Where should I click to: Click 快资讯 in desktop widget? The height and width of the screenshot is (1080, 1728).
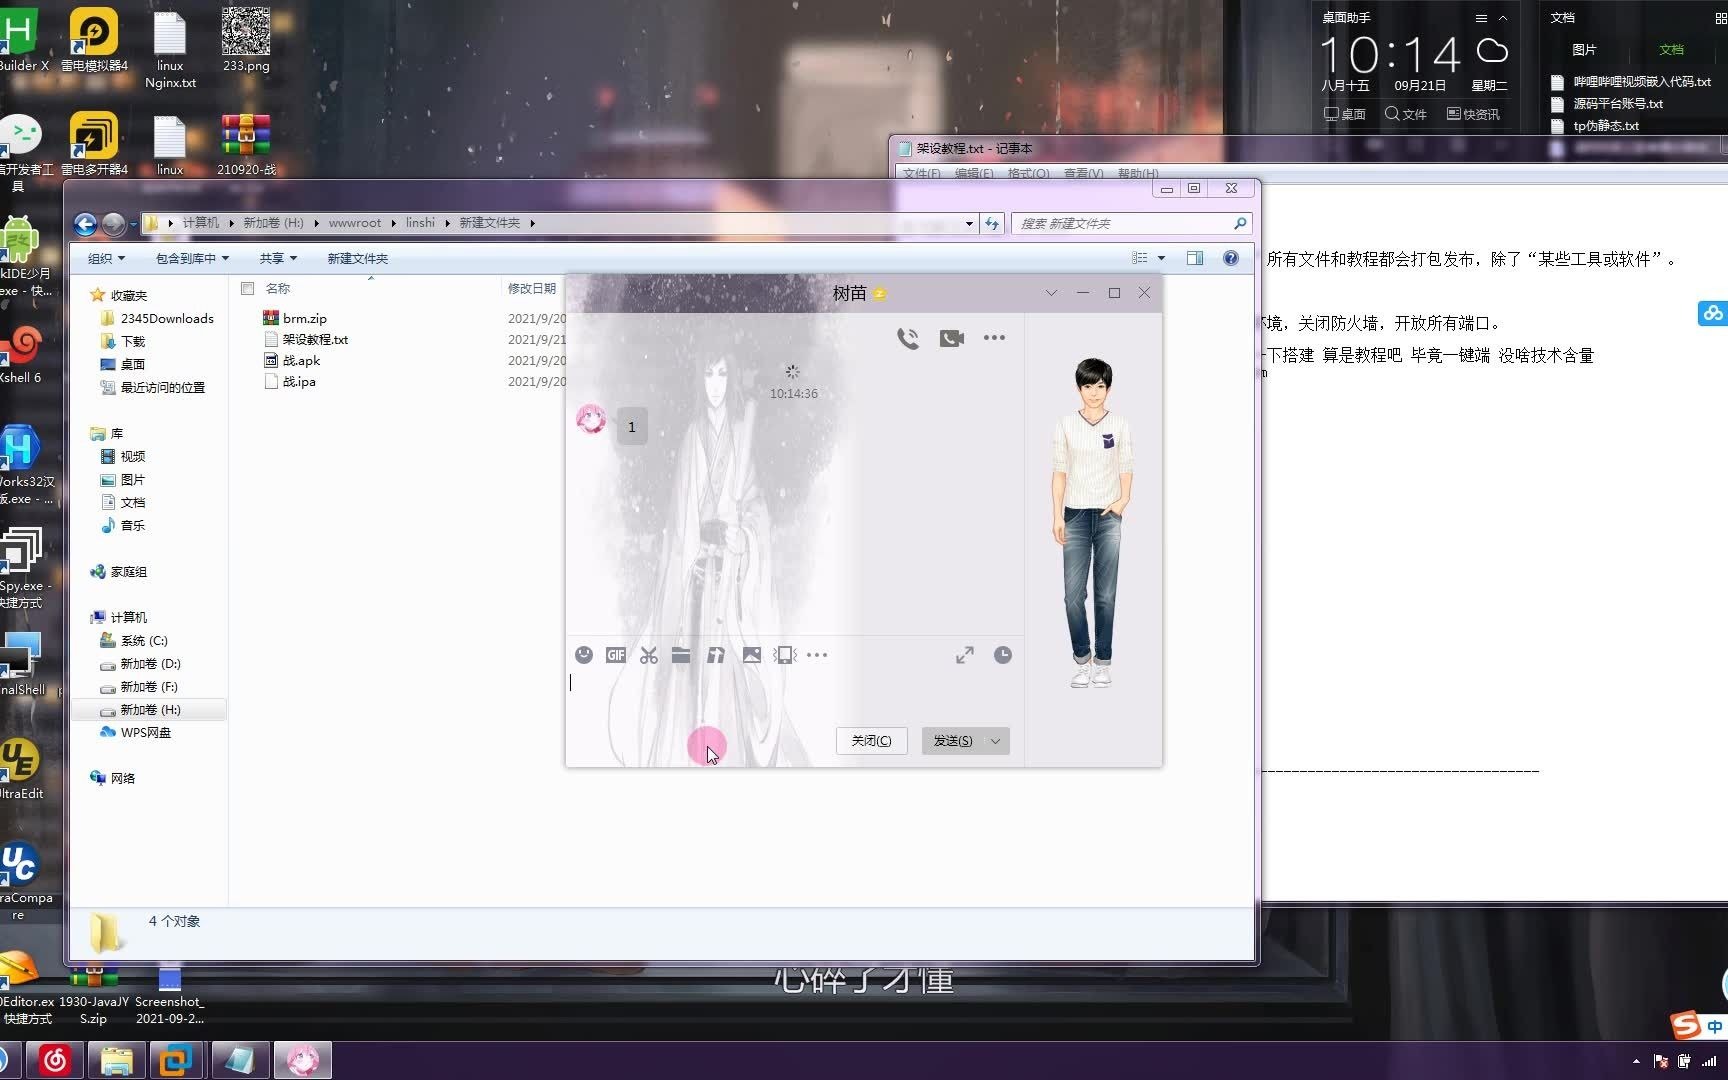[1473, 114]
